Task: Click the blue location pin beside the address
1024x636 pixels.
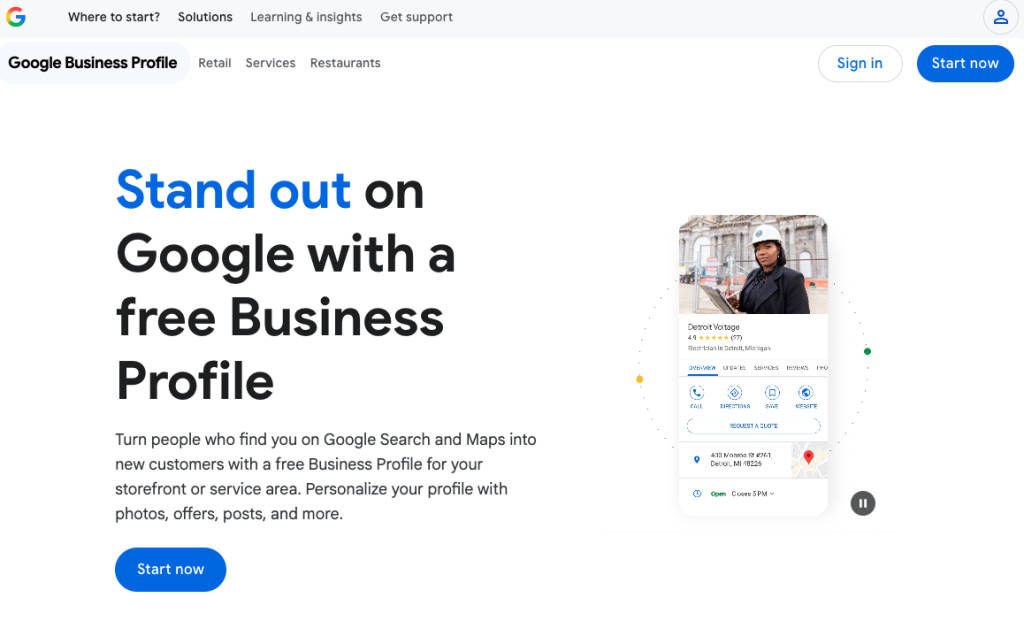Action: pyautogui.click(x=696, y=460)
